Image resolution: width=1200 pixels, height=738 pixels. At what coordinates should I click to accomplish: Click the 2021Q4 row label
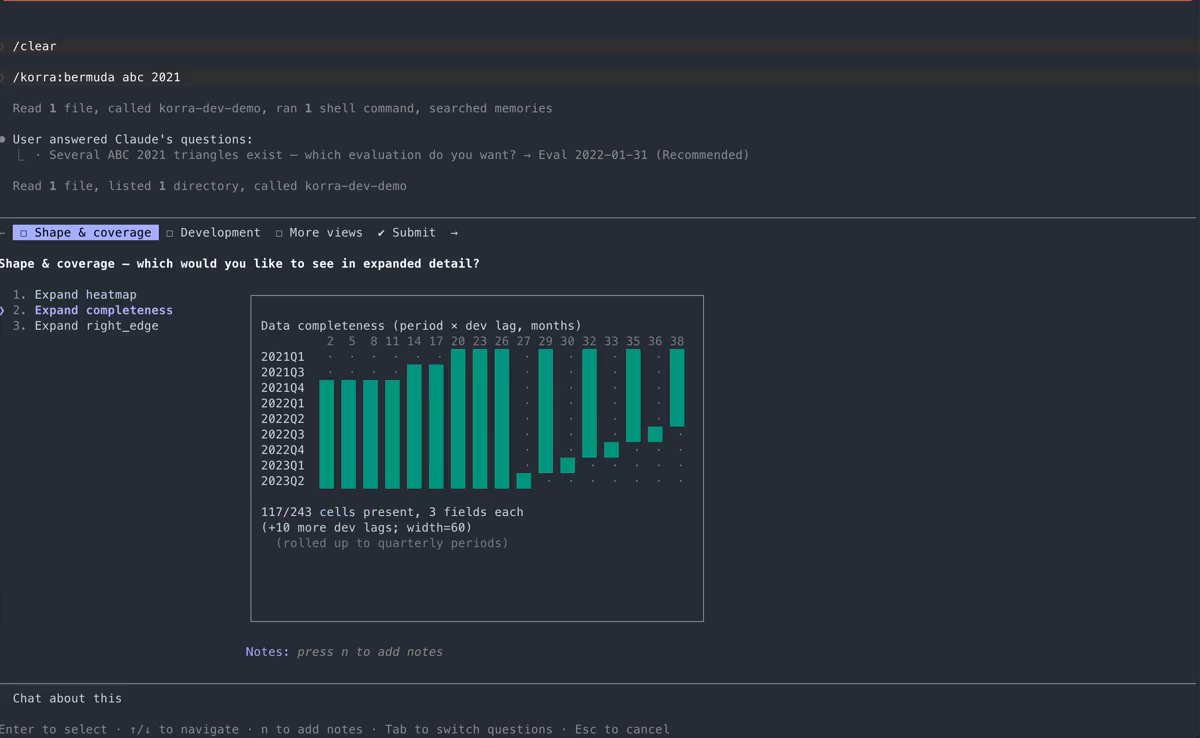[x=283, y=387]
